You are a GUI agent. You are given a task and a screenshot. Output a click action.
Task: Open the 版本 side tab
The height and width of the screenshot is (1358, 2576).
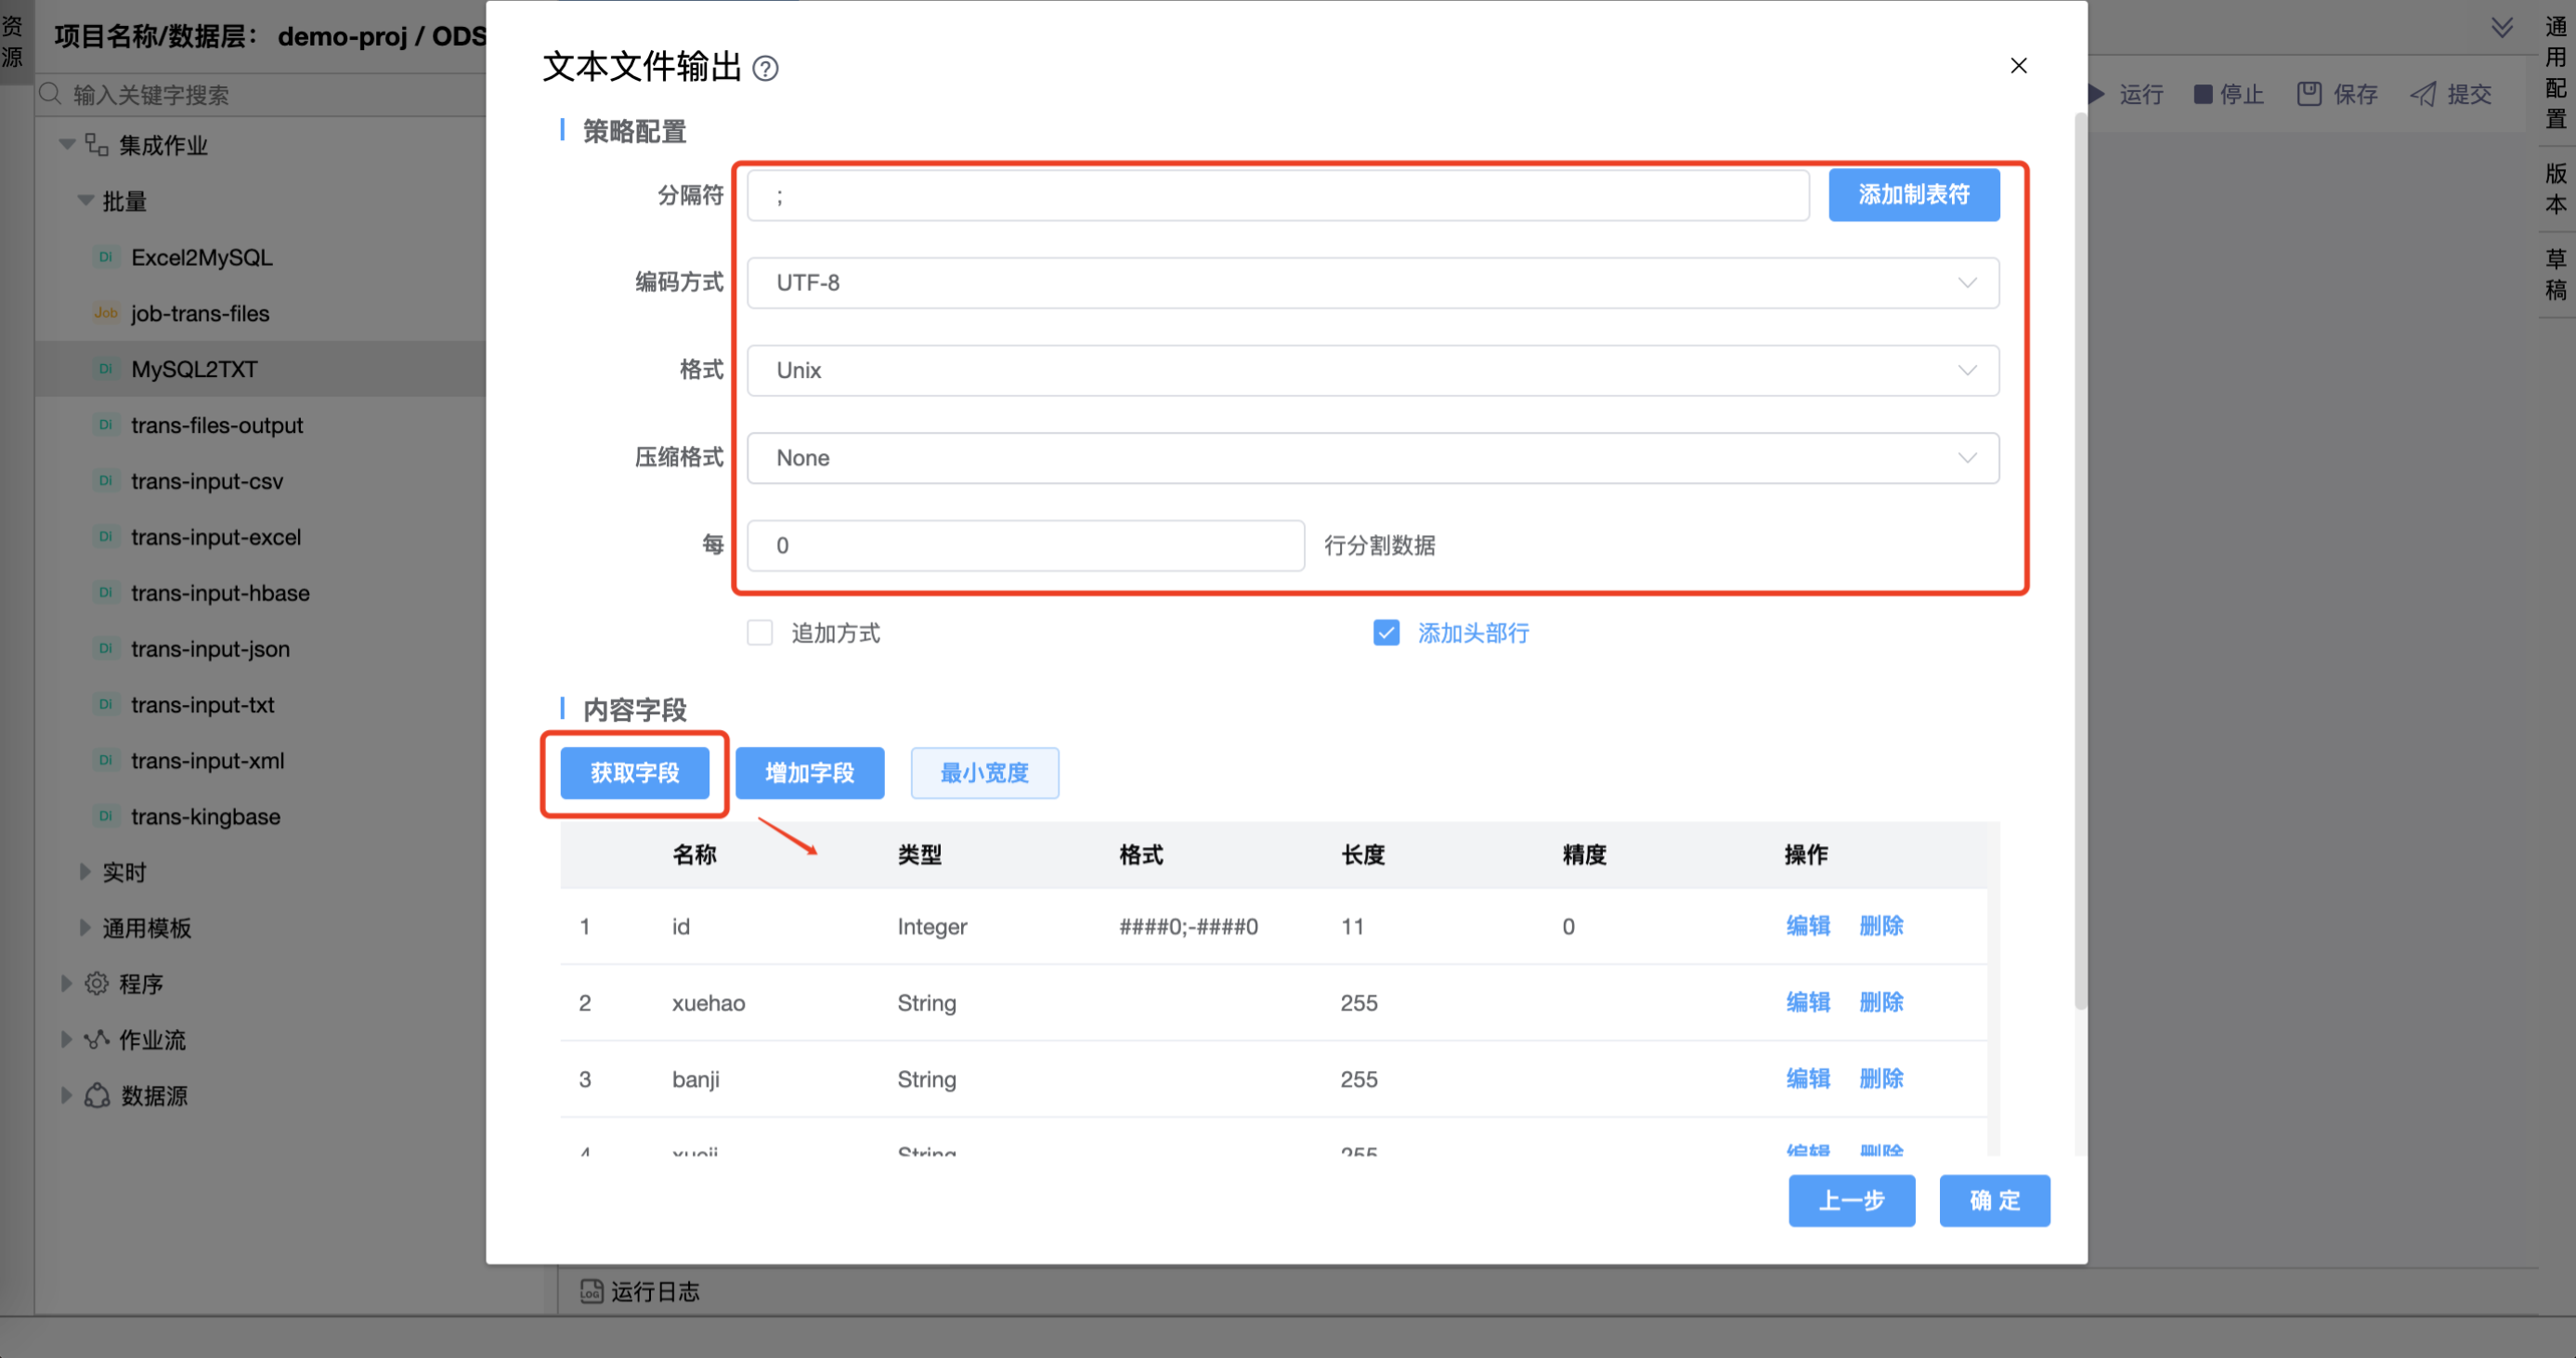[2555, 188]
